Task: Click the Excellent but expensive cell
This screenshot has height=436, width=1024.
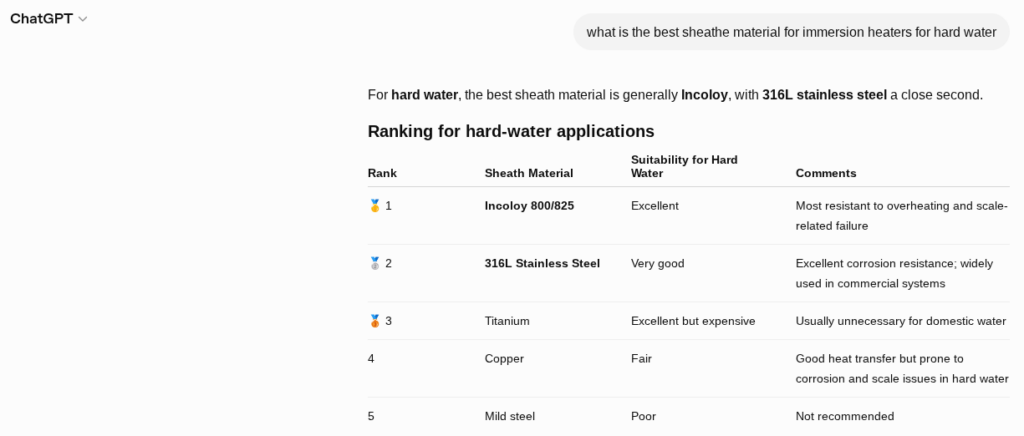Action: pyautogui.click(x=693, y=321)
